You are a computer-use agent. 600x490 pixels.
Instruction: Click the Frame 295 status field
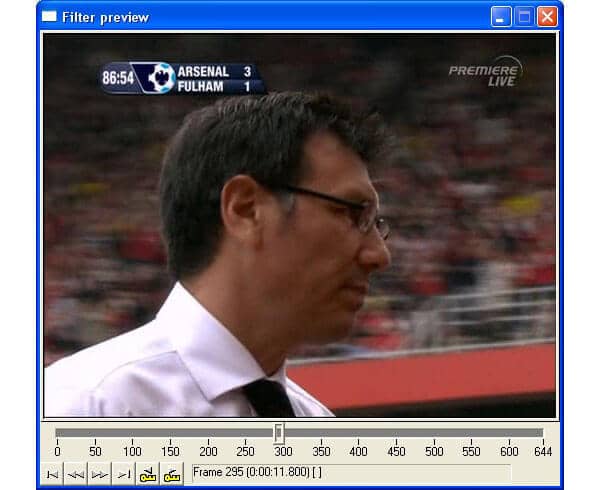pos(350,472)
